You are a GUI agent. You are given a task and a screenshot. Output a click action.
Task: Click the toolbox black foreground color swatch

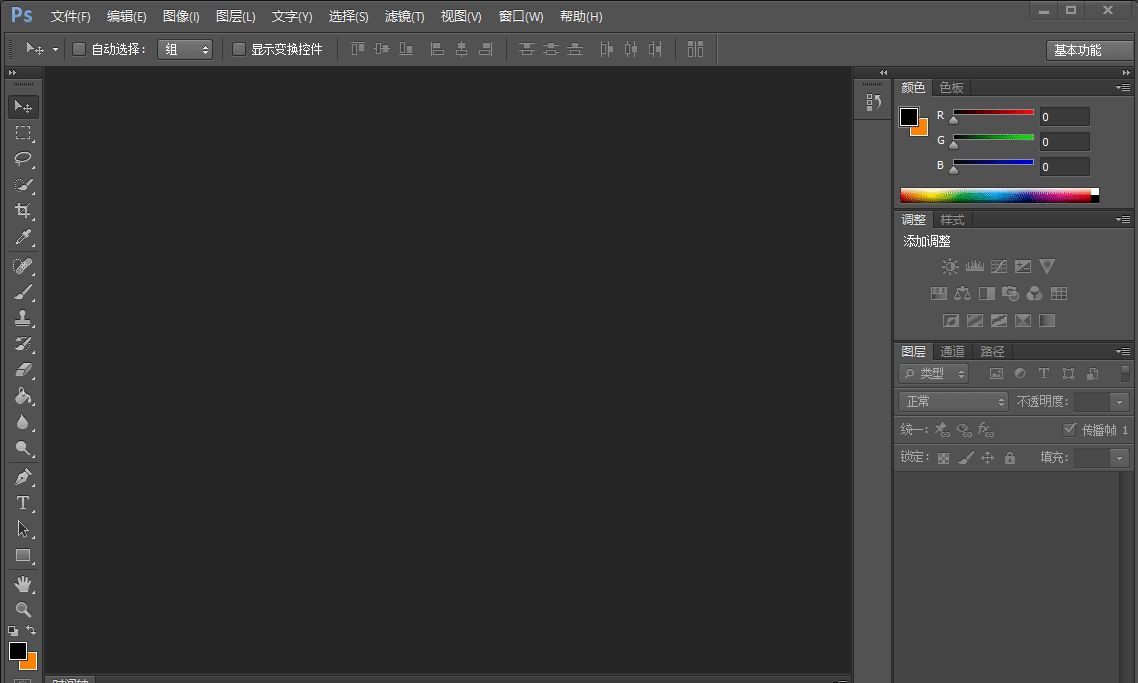pyautogui.click(x=17, y=650)
